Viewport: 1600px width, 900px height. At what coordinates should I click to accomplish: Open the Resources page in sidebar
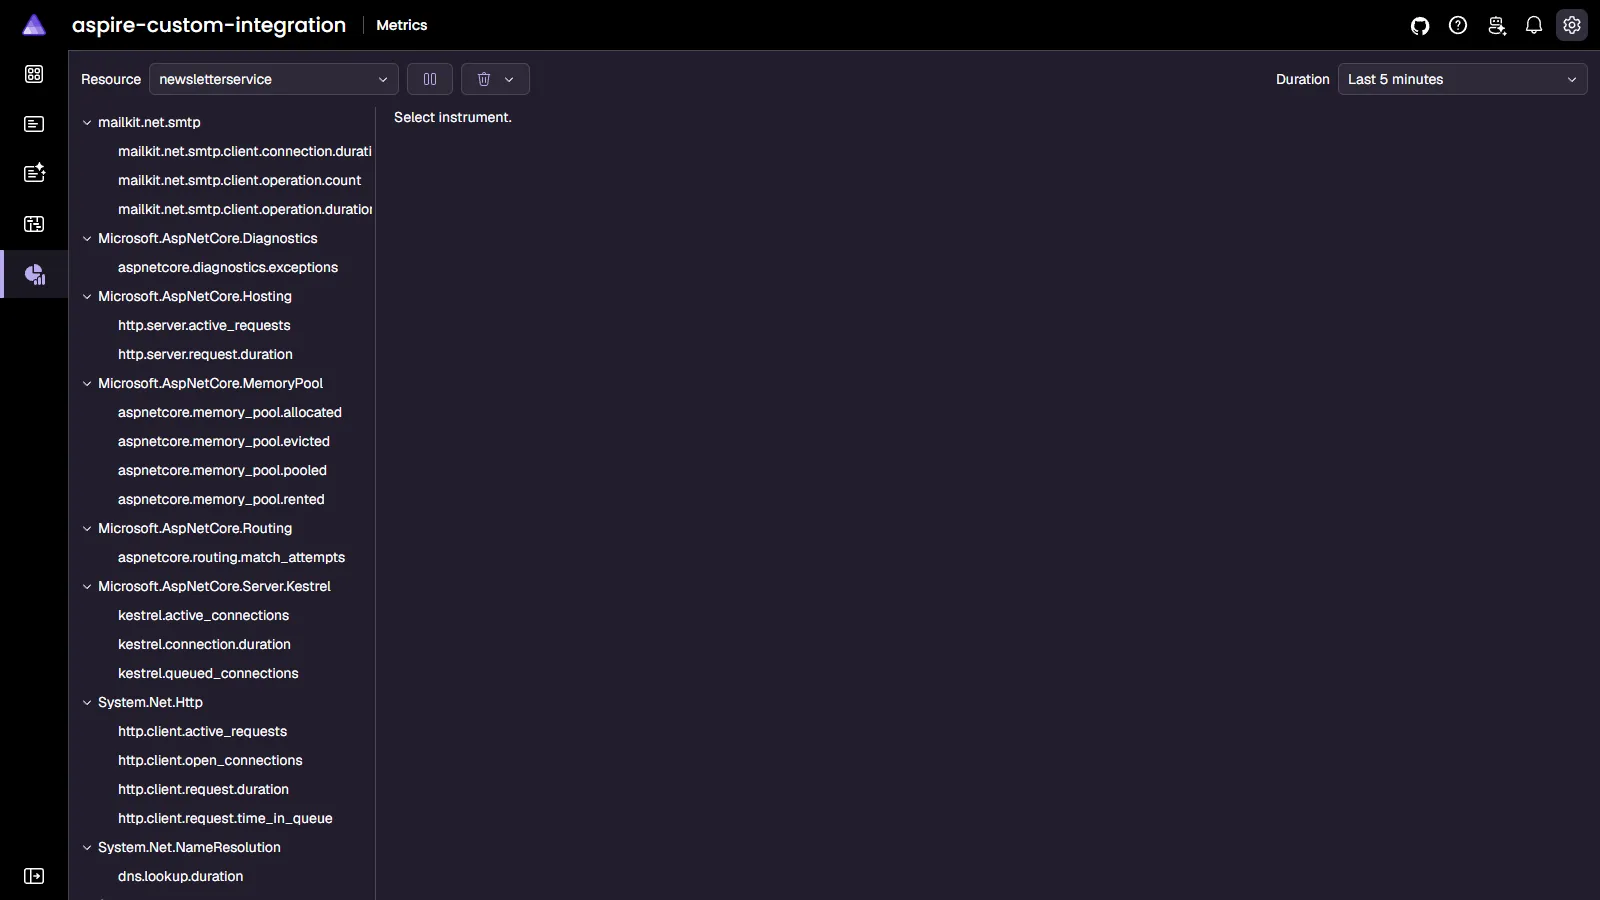click(34, 74)
